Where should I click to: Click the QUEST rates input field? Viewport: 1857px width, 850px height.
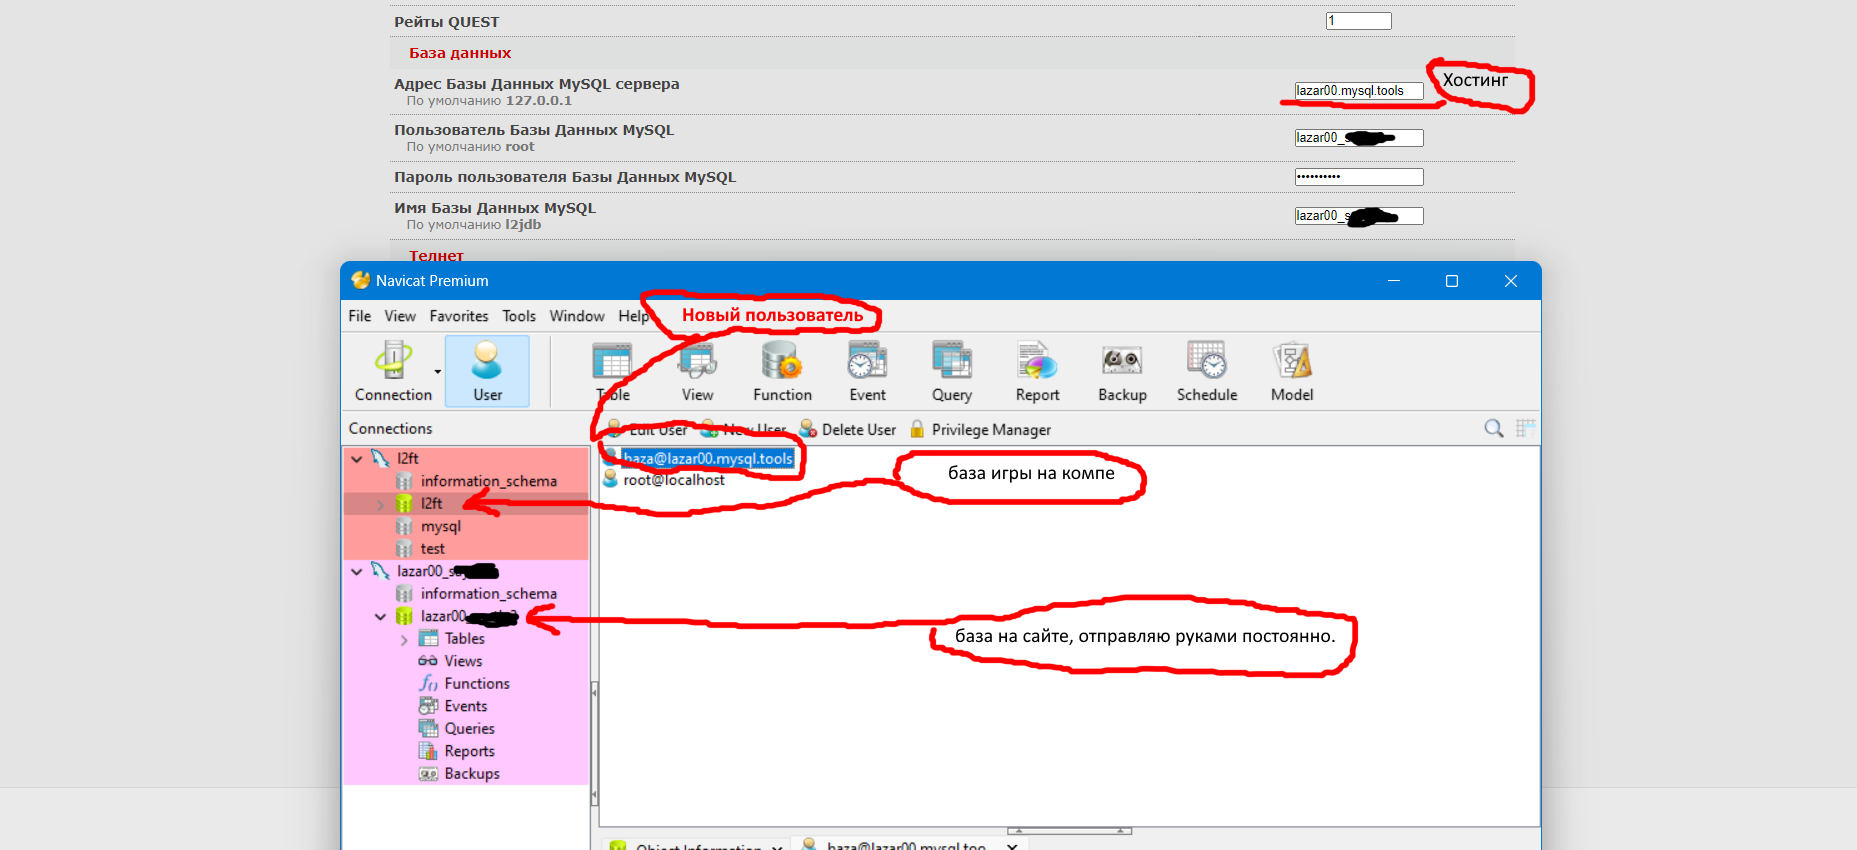1358,21
